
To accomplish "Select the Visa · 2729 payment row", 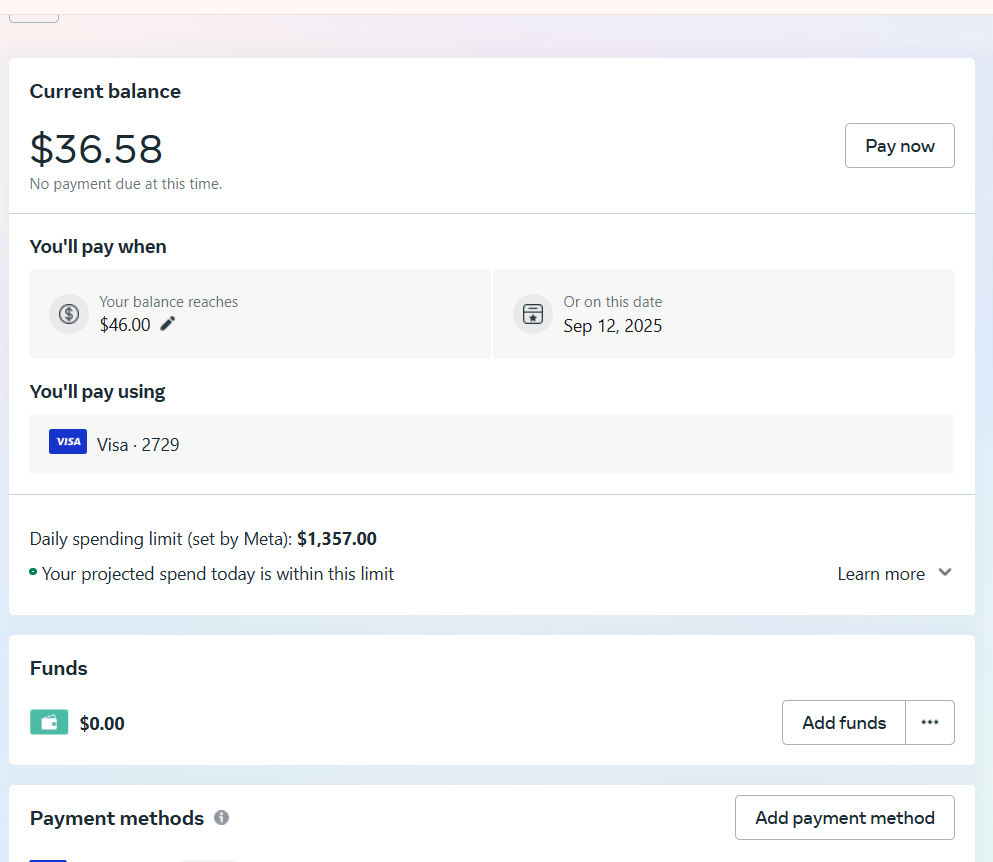I will [x=490, y=444].
